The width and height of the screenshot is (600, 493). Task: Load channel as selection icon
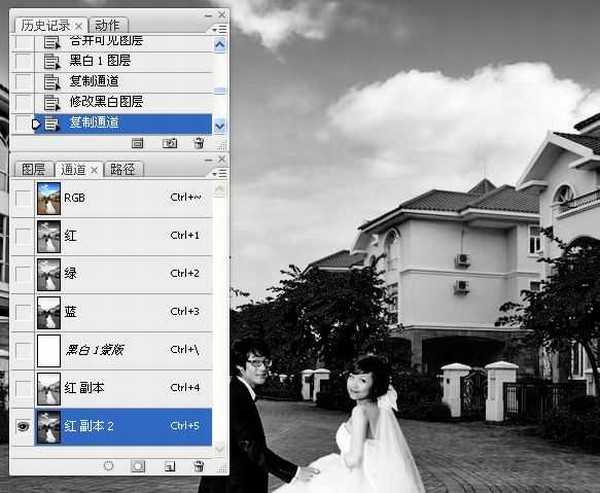(108, 466)
